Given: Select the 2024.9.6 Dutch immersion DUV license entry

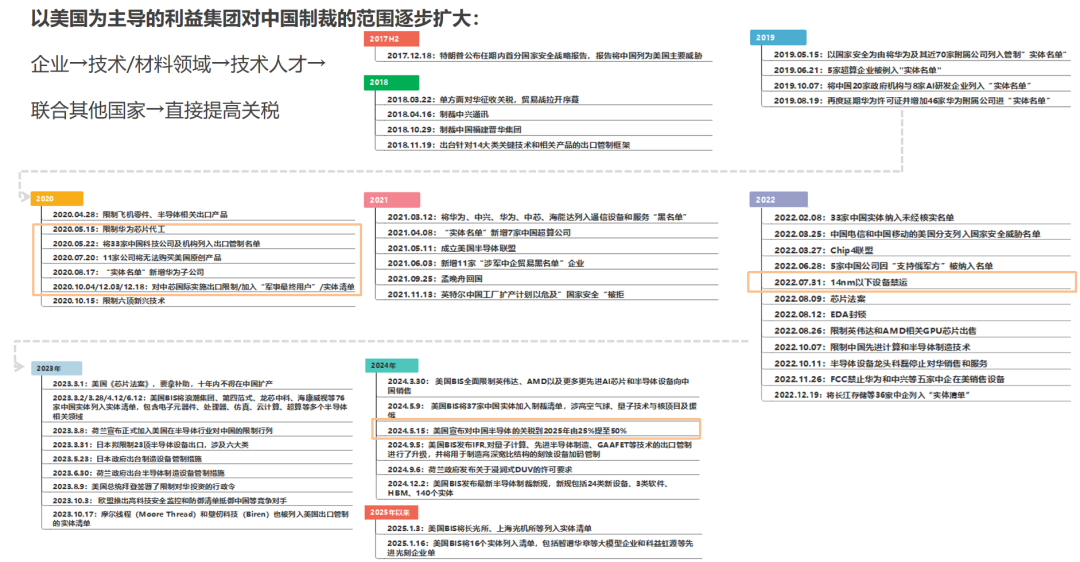Looking at the screenshot, I should coord(479,470).
